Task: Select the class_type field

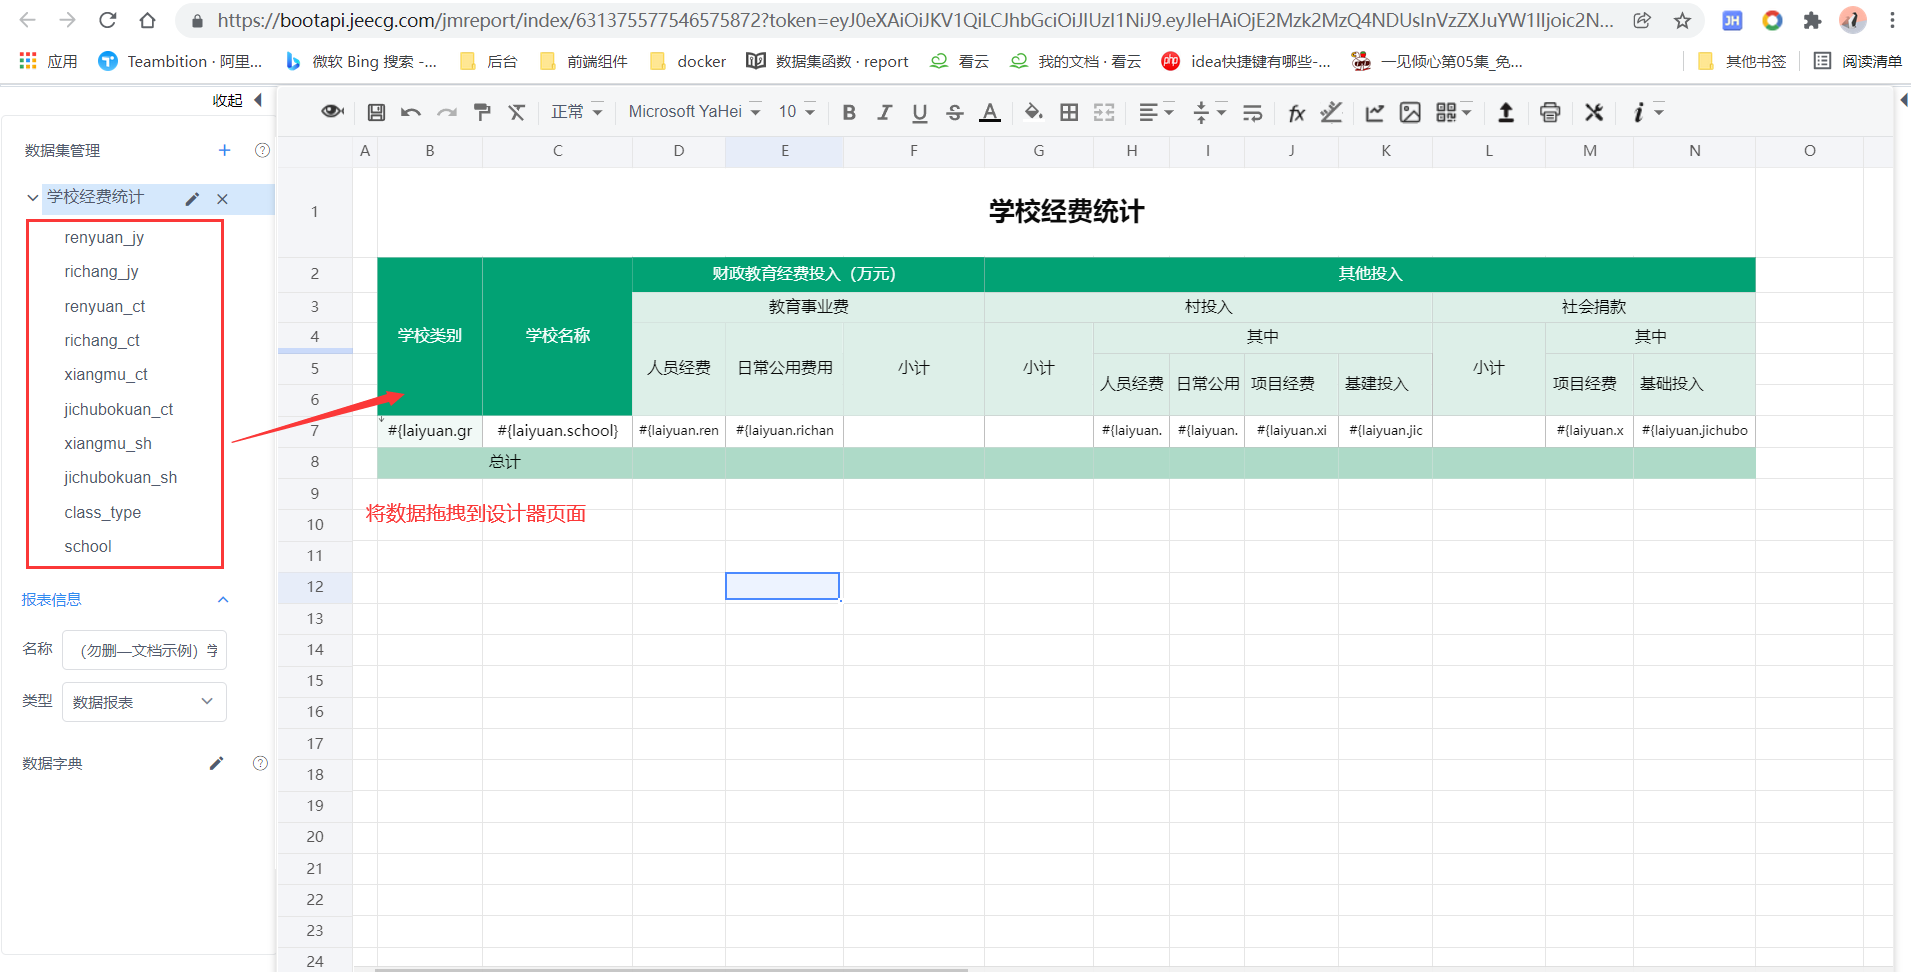Action: tap(102, 512)
